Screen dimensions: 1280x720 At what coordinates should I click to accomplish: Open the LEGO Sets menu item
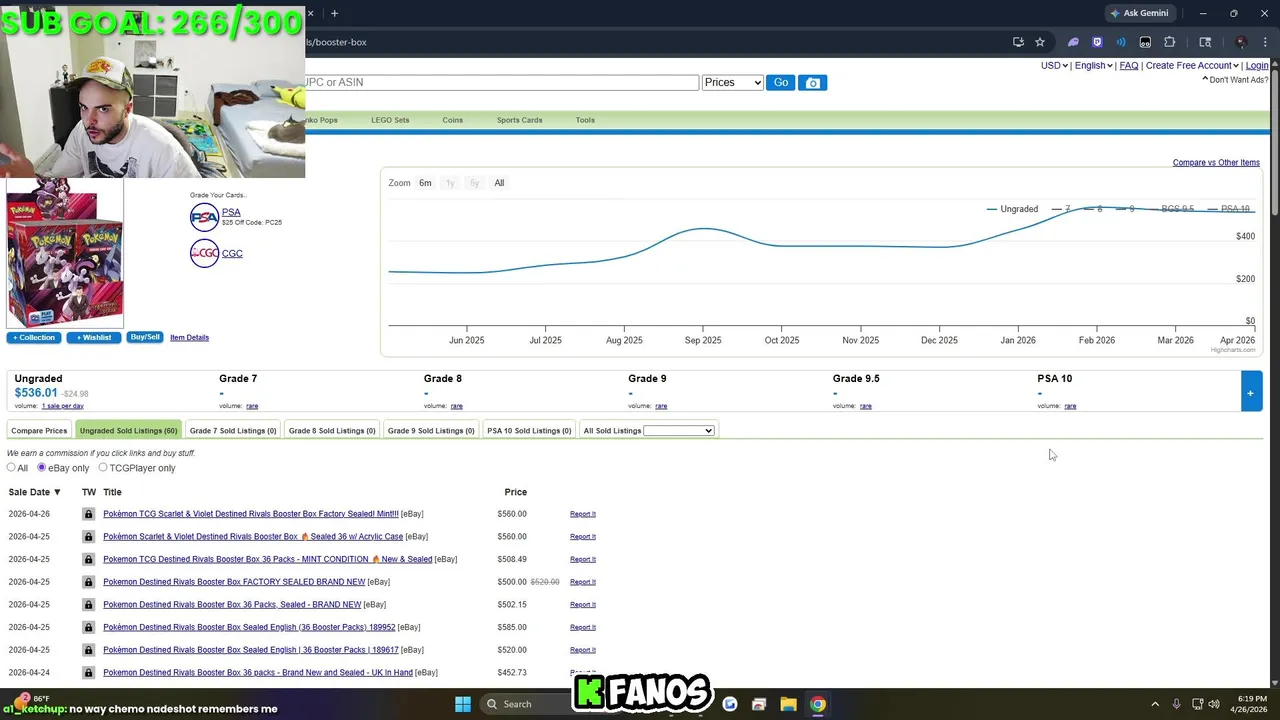pyautogui.click(x=390, y=120)
